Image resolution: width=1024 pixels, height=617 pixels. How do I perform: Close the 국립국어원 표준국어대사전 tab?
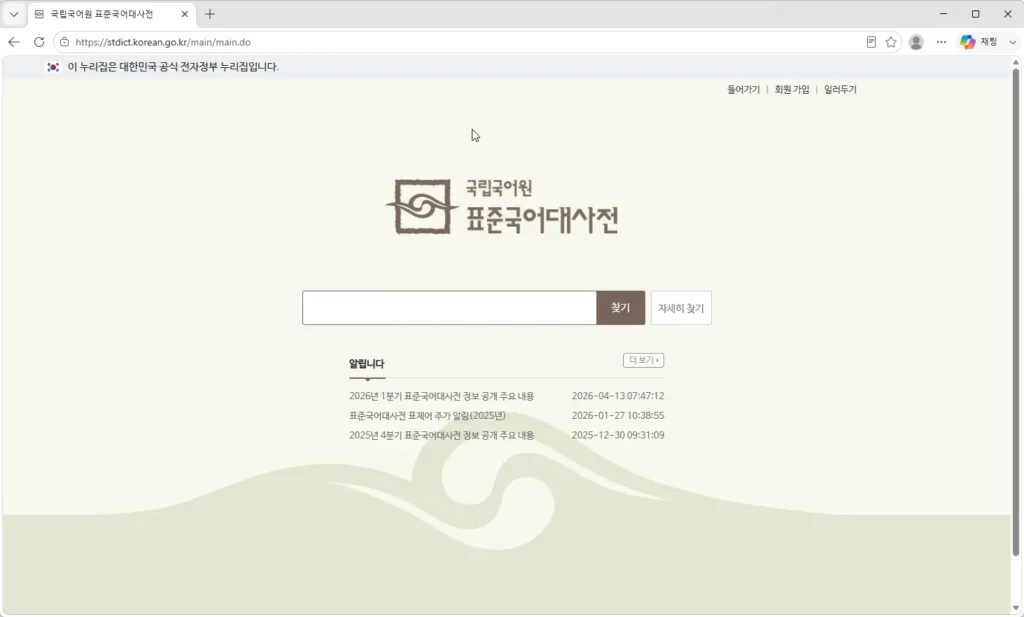click(x=185, y=14)
